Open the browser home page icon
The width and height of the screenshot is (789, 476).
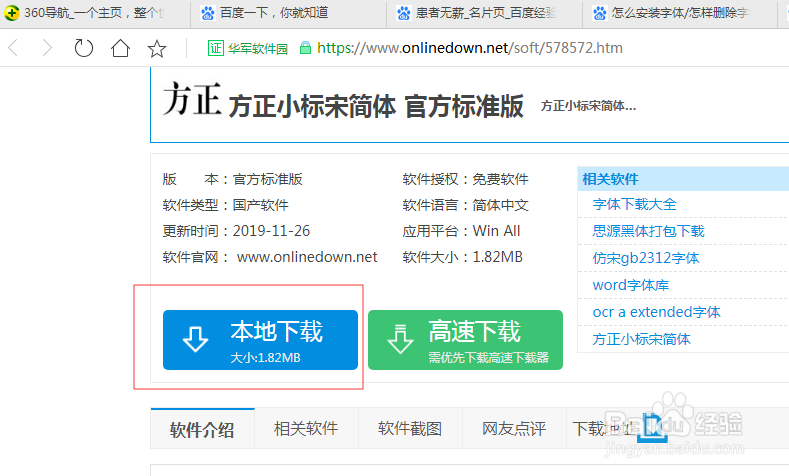pyautogui.click(x=120, y=48)
